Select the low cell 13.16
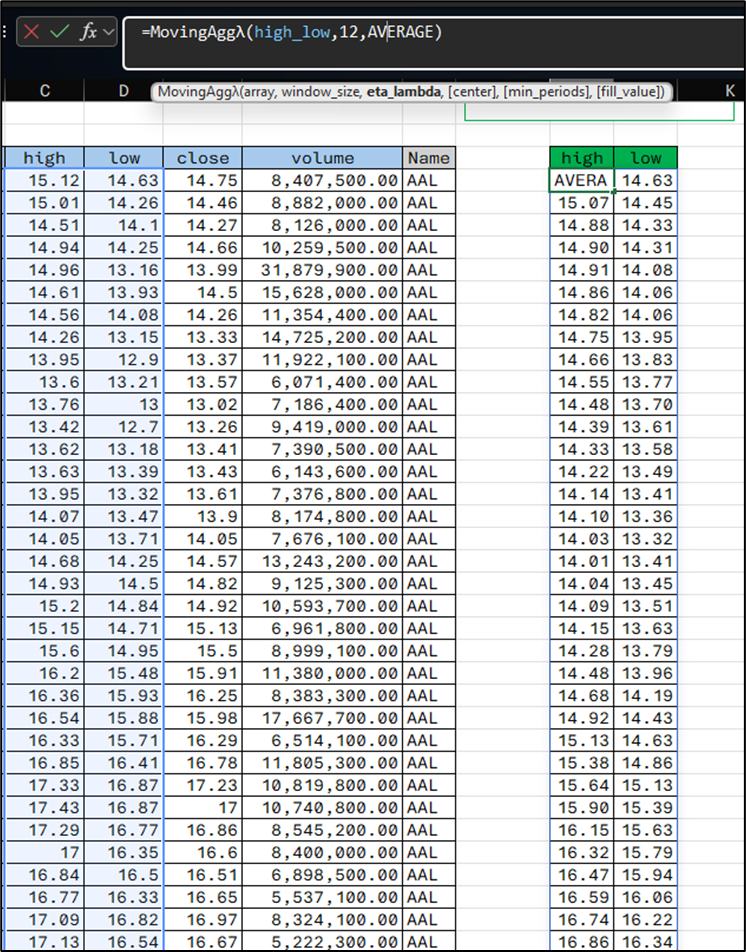Viewport: 746px width, 952px height. coord(124,270)
